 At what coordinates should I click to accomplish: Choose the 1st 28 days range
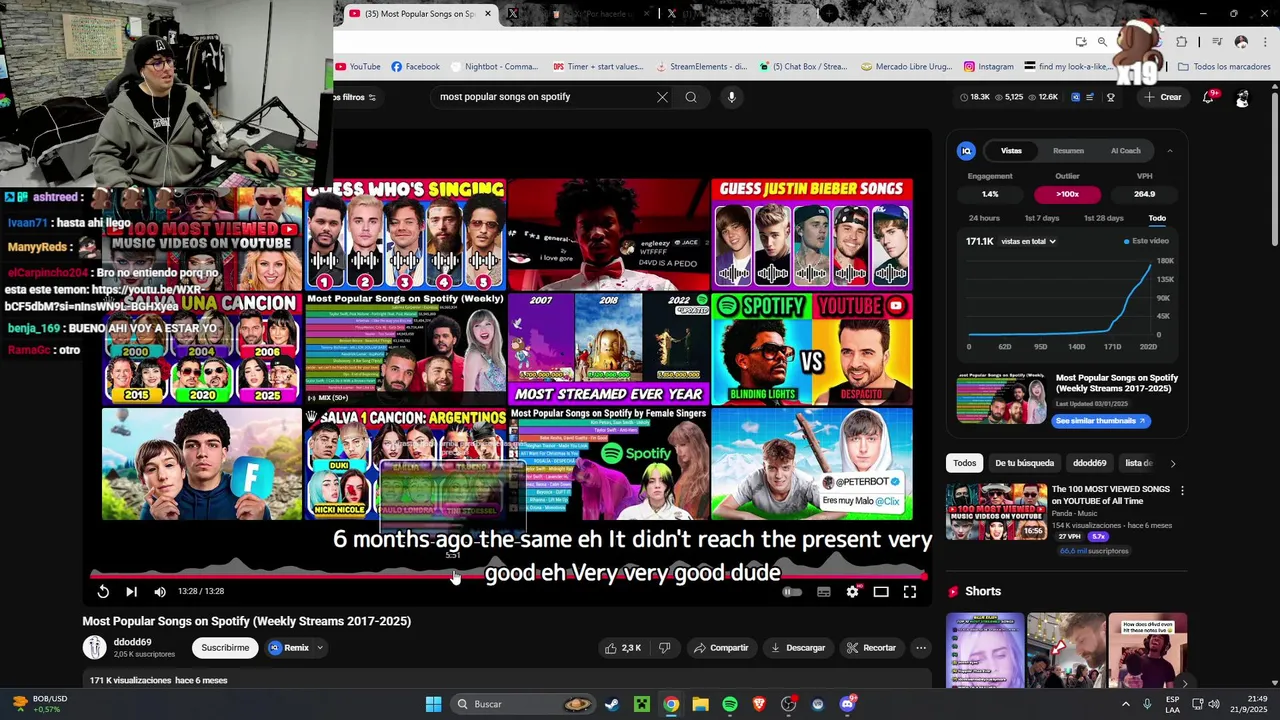coord(1104,218)
